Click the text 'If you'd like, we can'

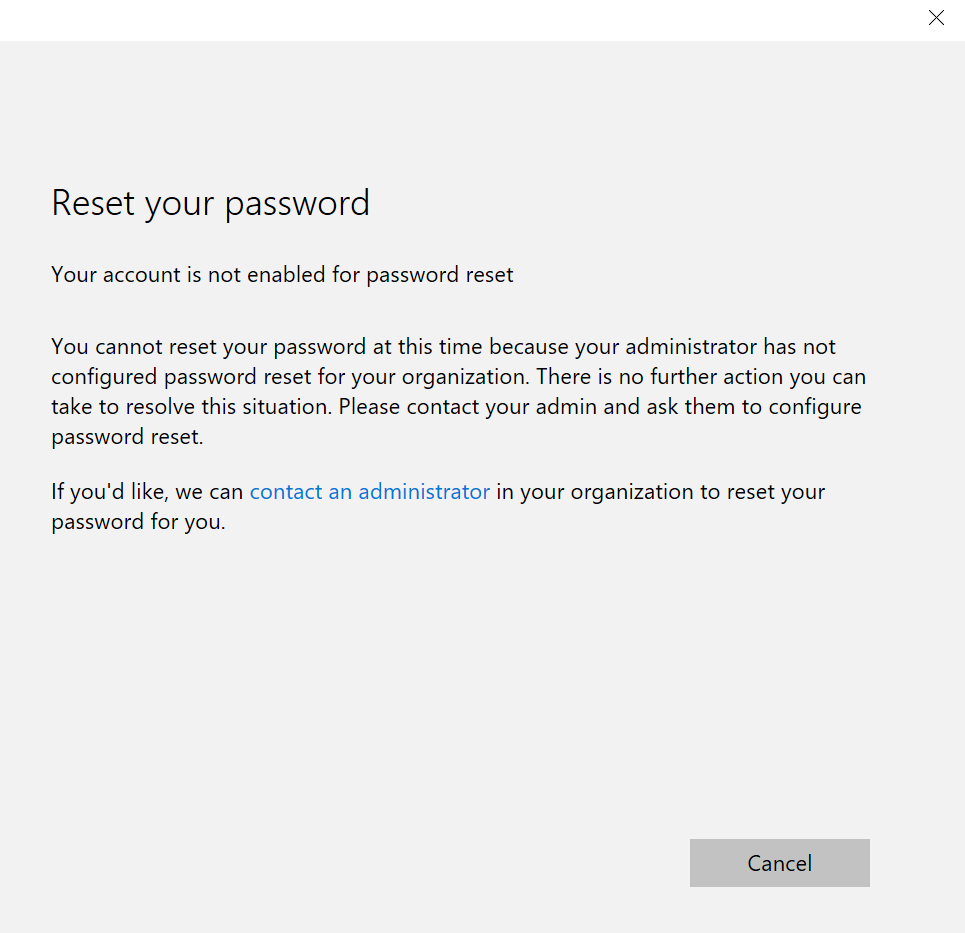point(147,492)
